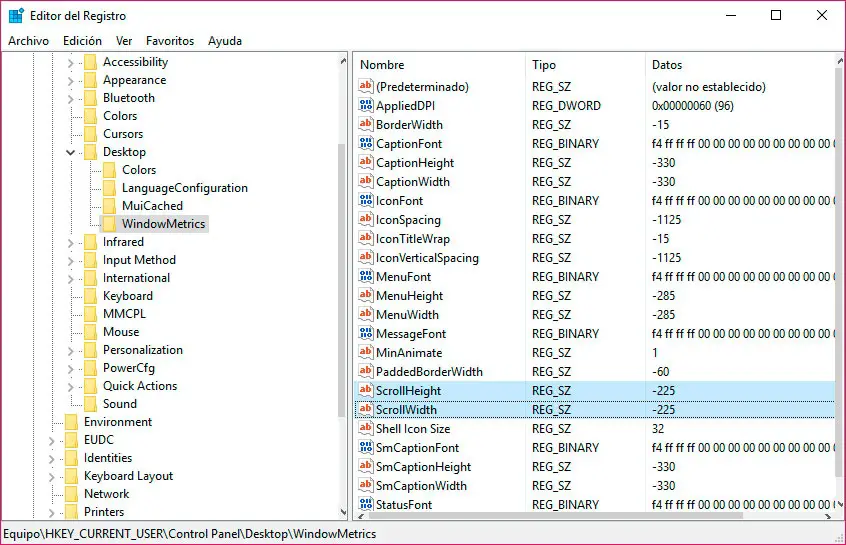Open the Archivo menu

(29, 41)
